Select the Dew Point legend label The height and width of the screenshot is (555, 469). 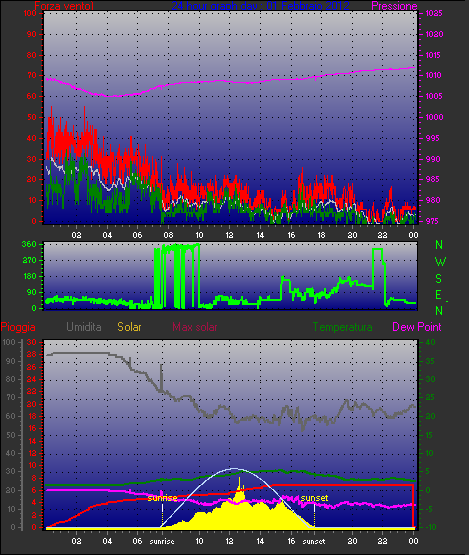pyautogui.click(x=417, y=326)
